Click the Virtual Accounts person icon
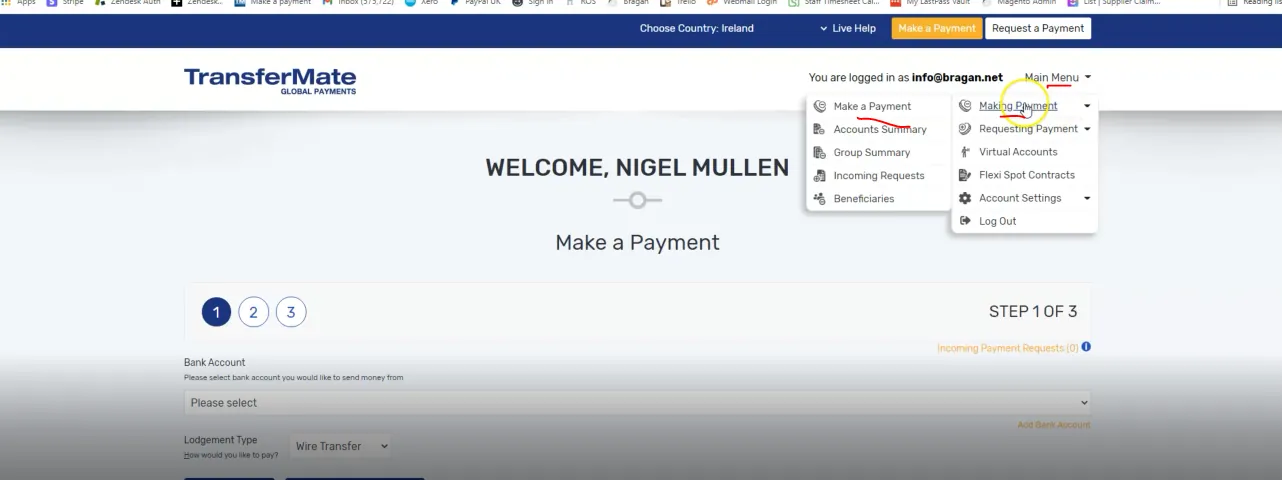This screenshot has height=480, width=1282. coord(965,152)
